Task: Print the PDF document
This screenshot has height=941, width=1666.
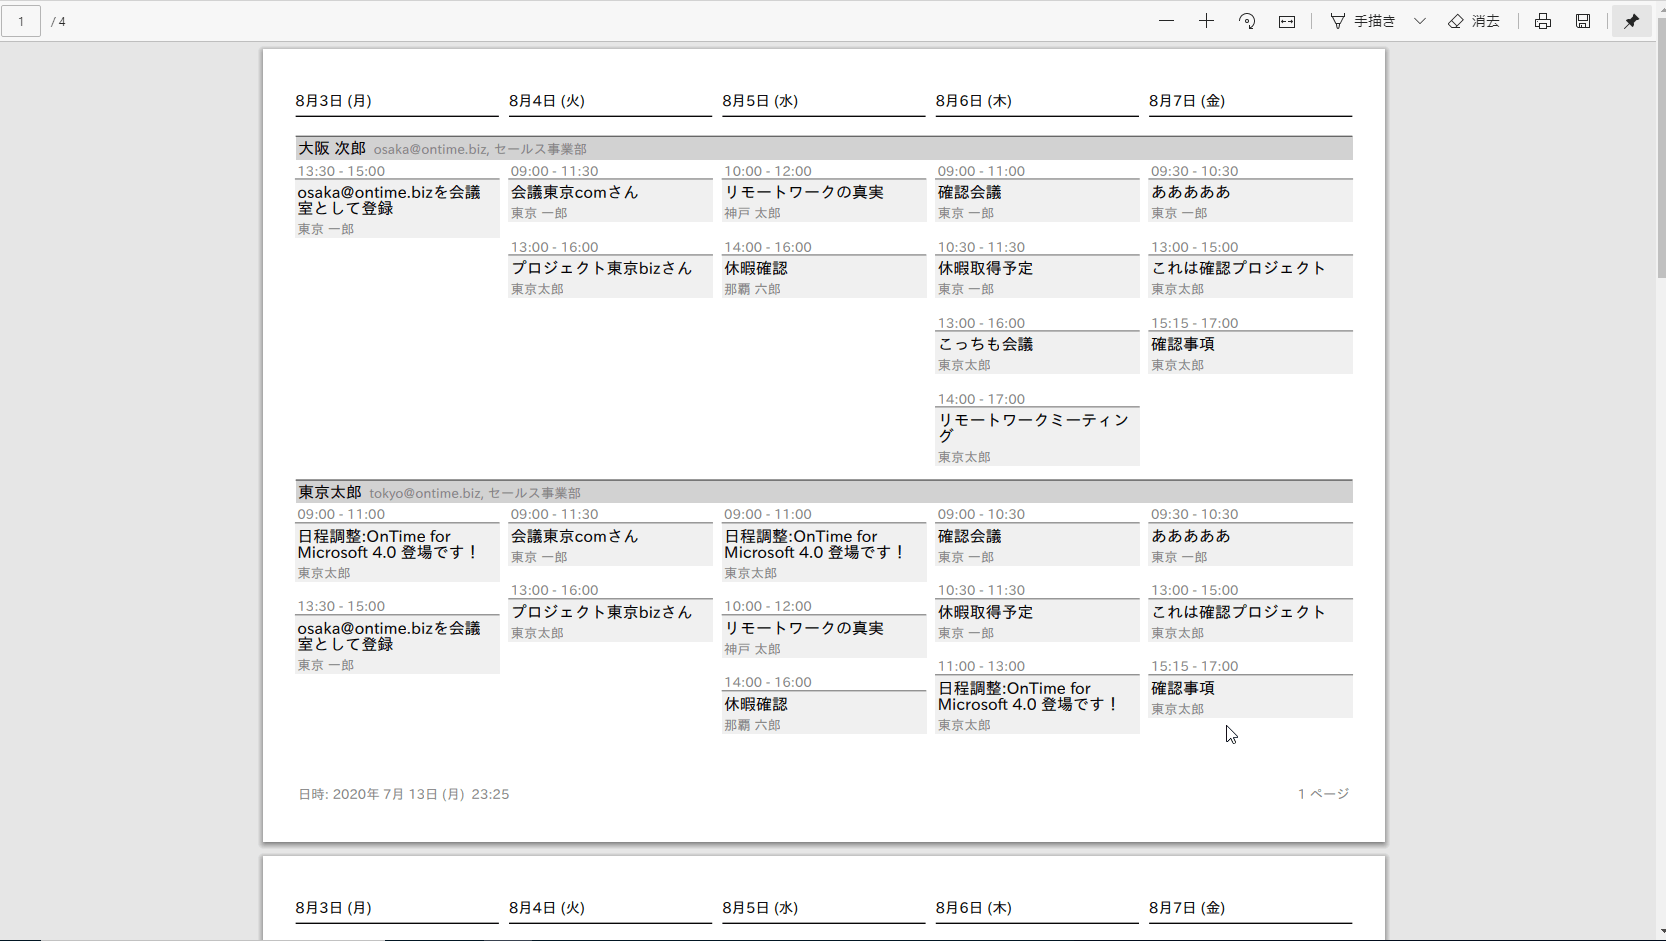Action: coord(1543,21)
